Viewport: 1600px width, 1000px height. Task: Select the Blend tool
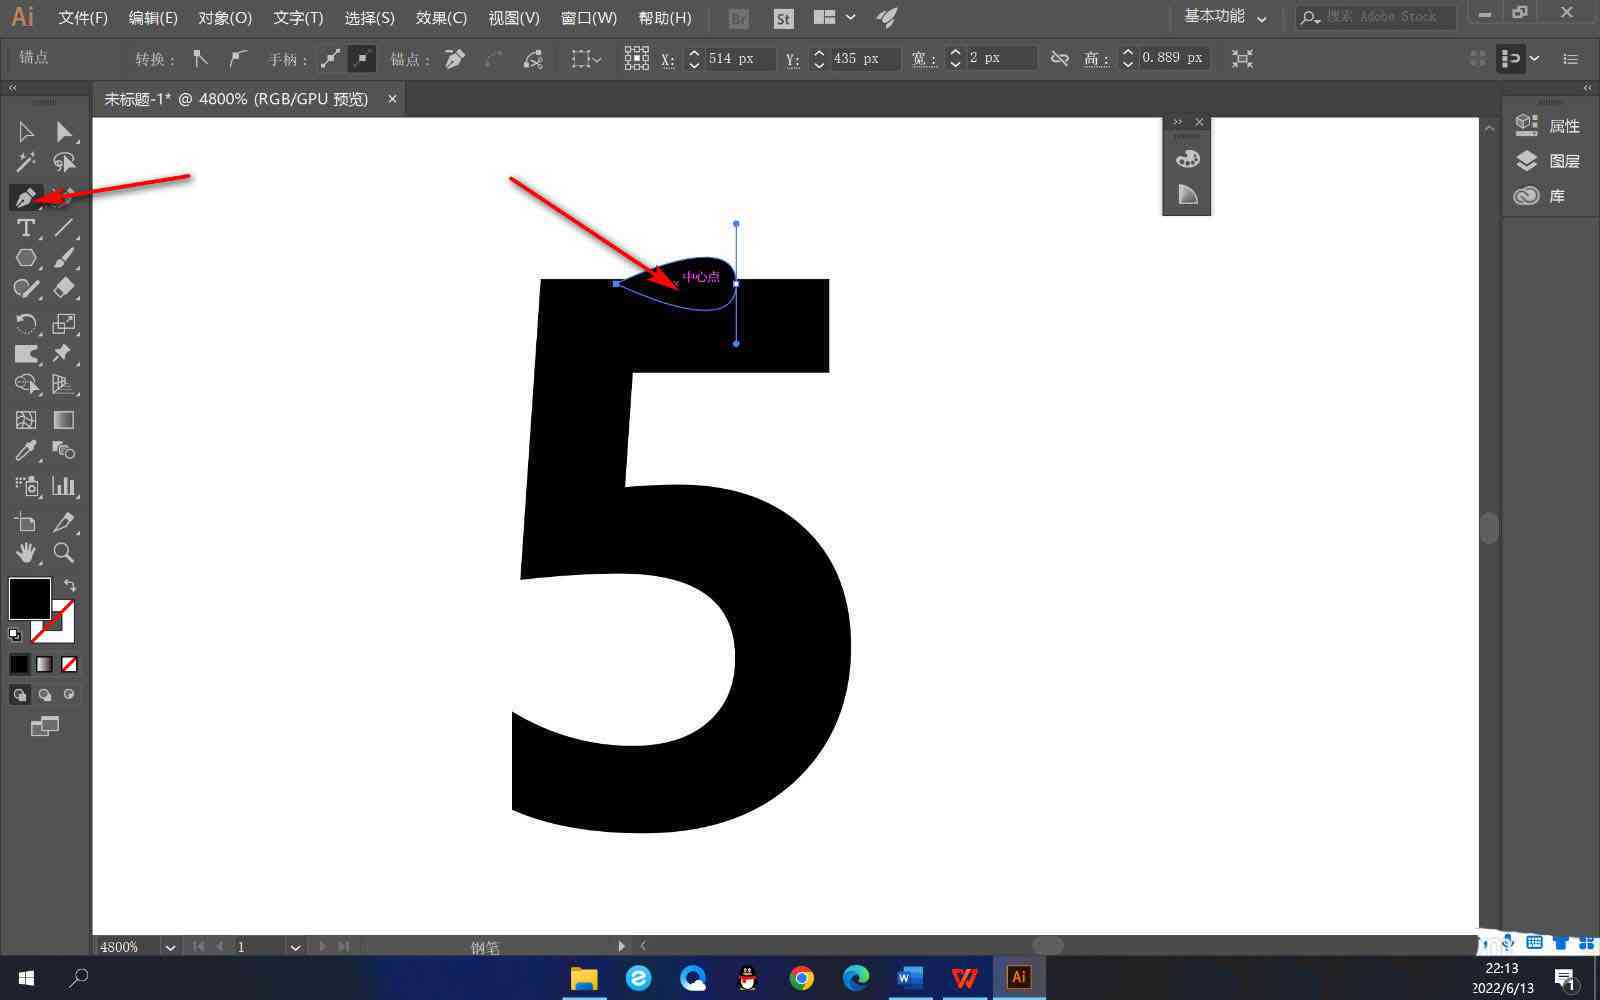tap(64, 451)
